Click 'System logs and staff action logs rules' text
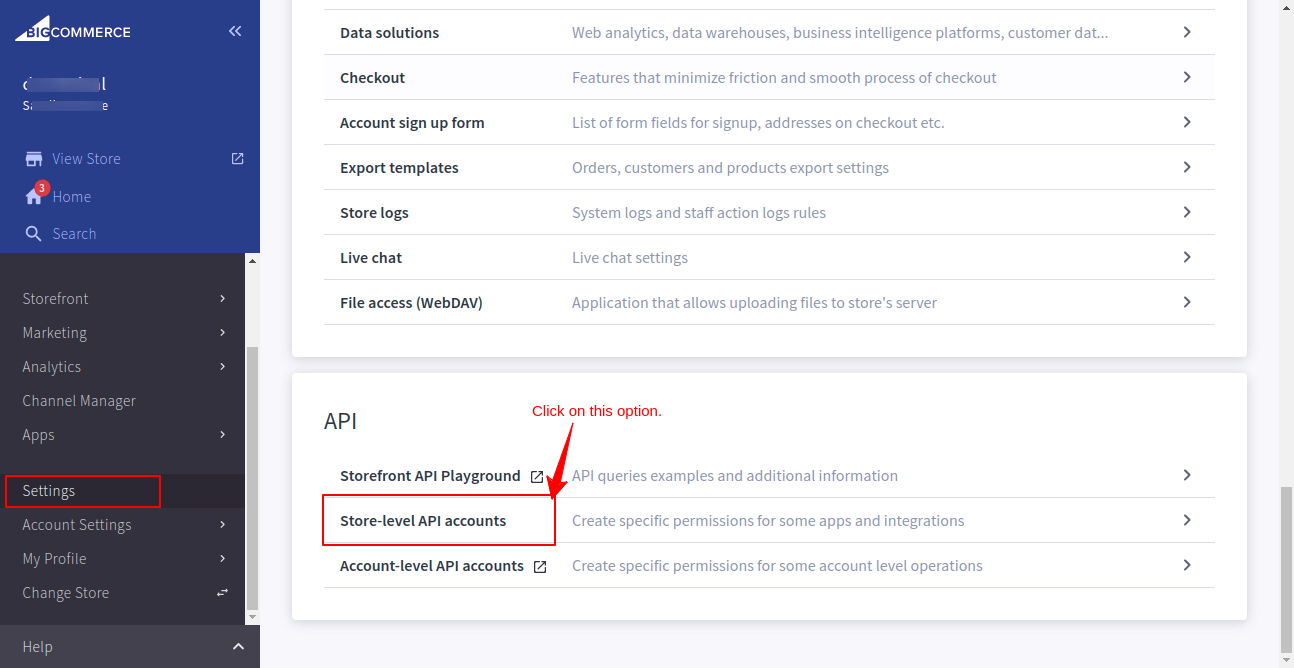Viewport: 1294px width, 668px height. point(699,213)
